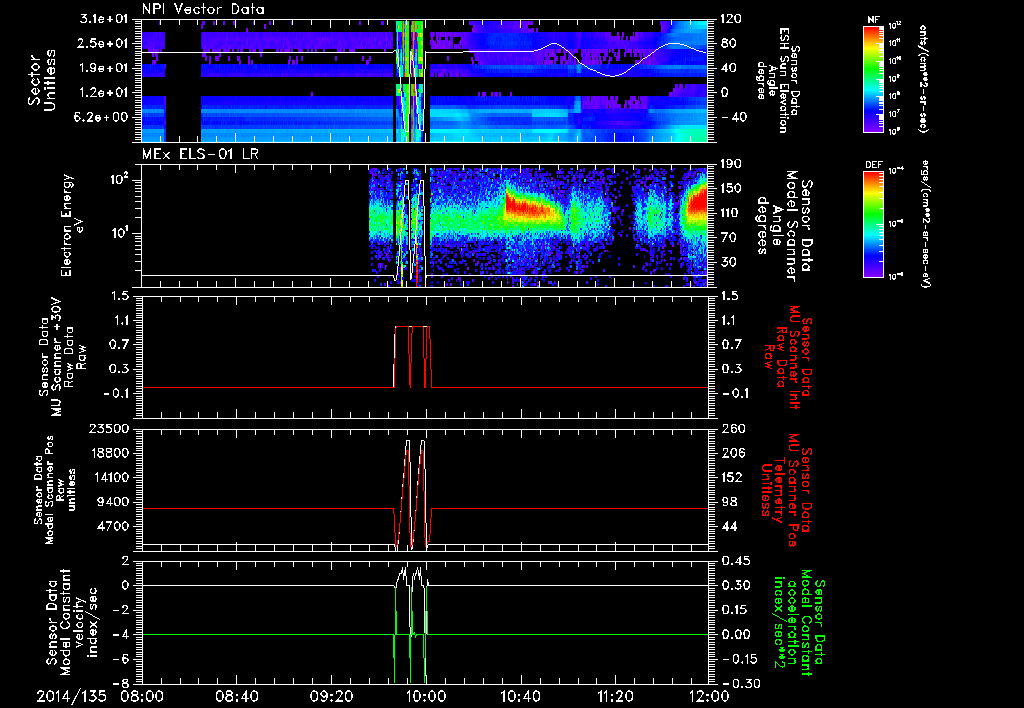Click the 'Sector Unitless' axis label
This screenshot has width=1024, height=708.
[42, 80]
